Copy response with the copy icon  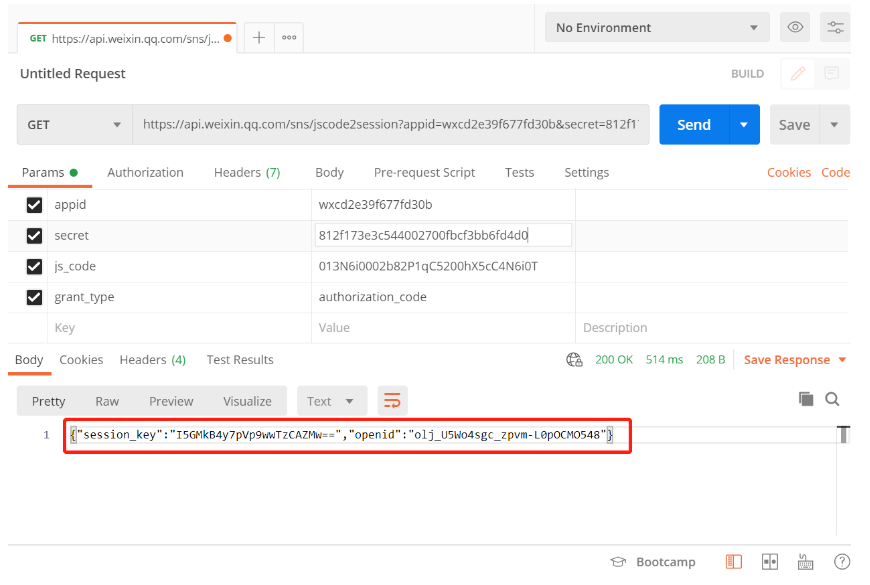coord(806,399)
